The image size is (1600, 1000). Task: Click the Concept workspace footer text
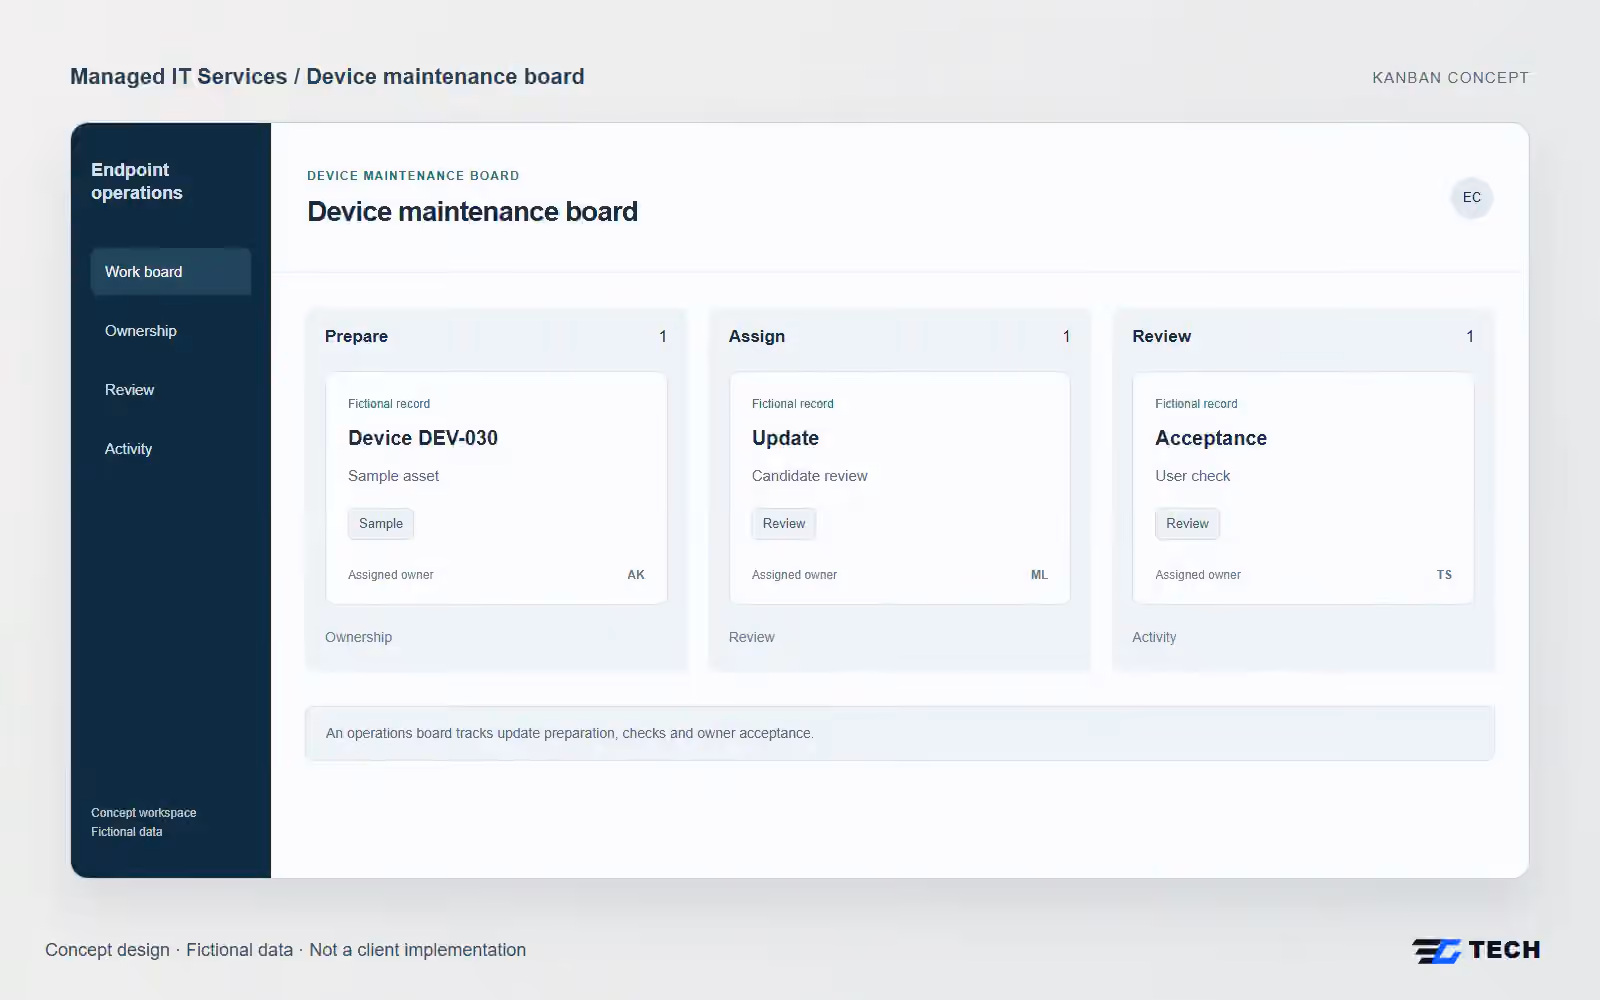(144, 813)
